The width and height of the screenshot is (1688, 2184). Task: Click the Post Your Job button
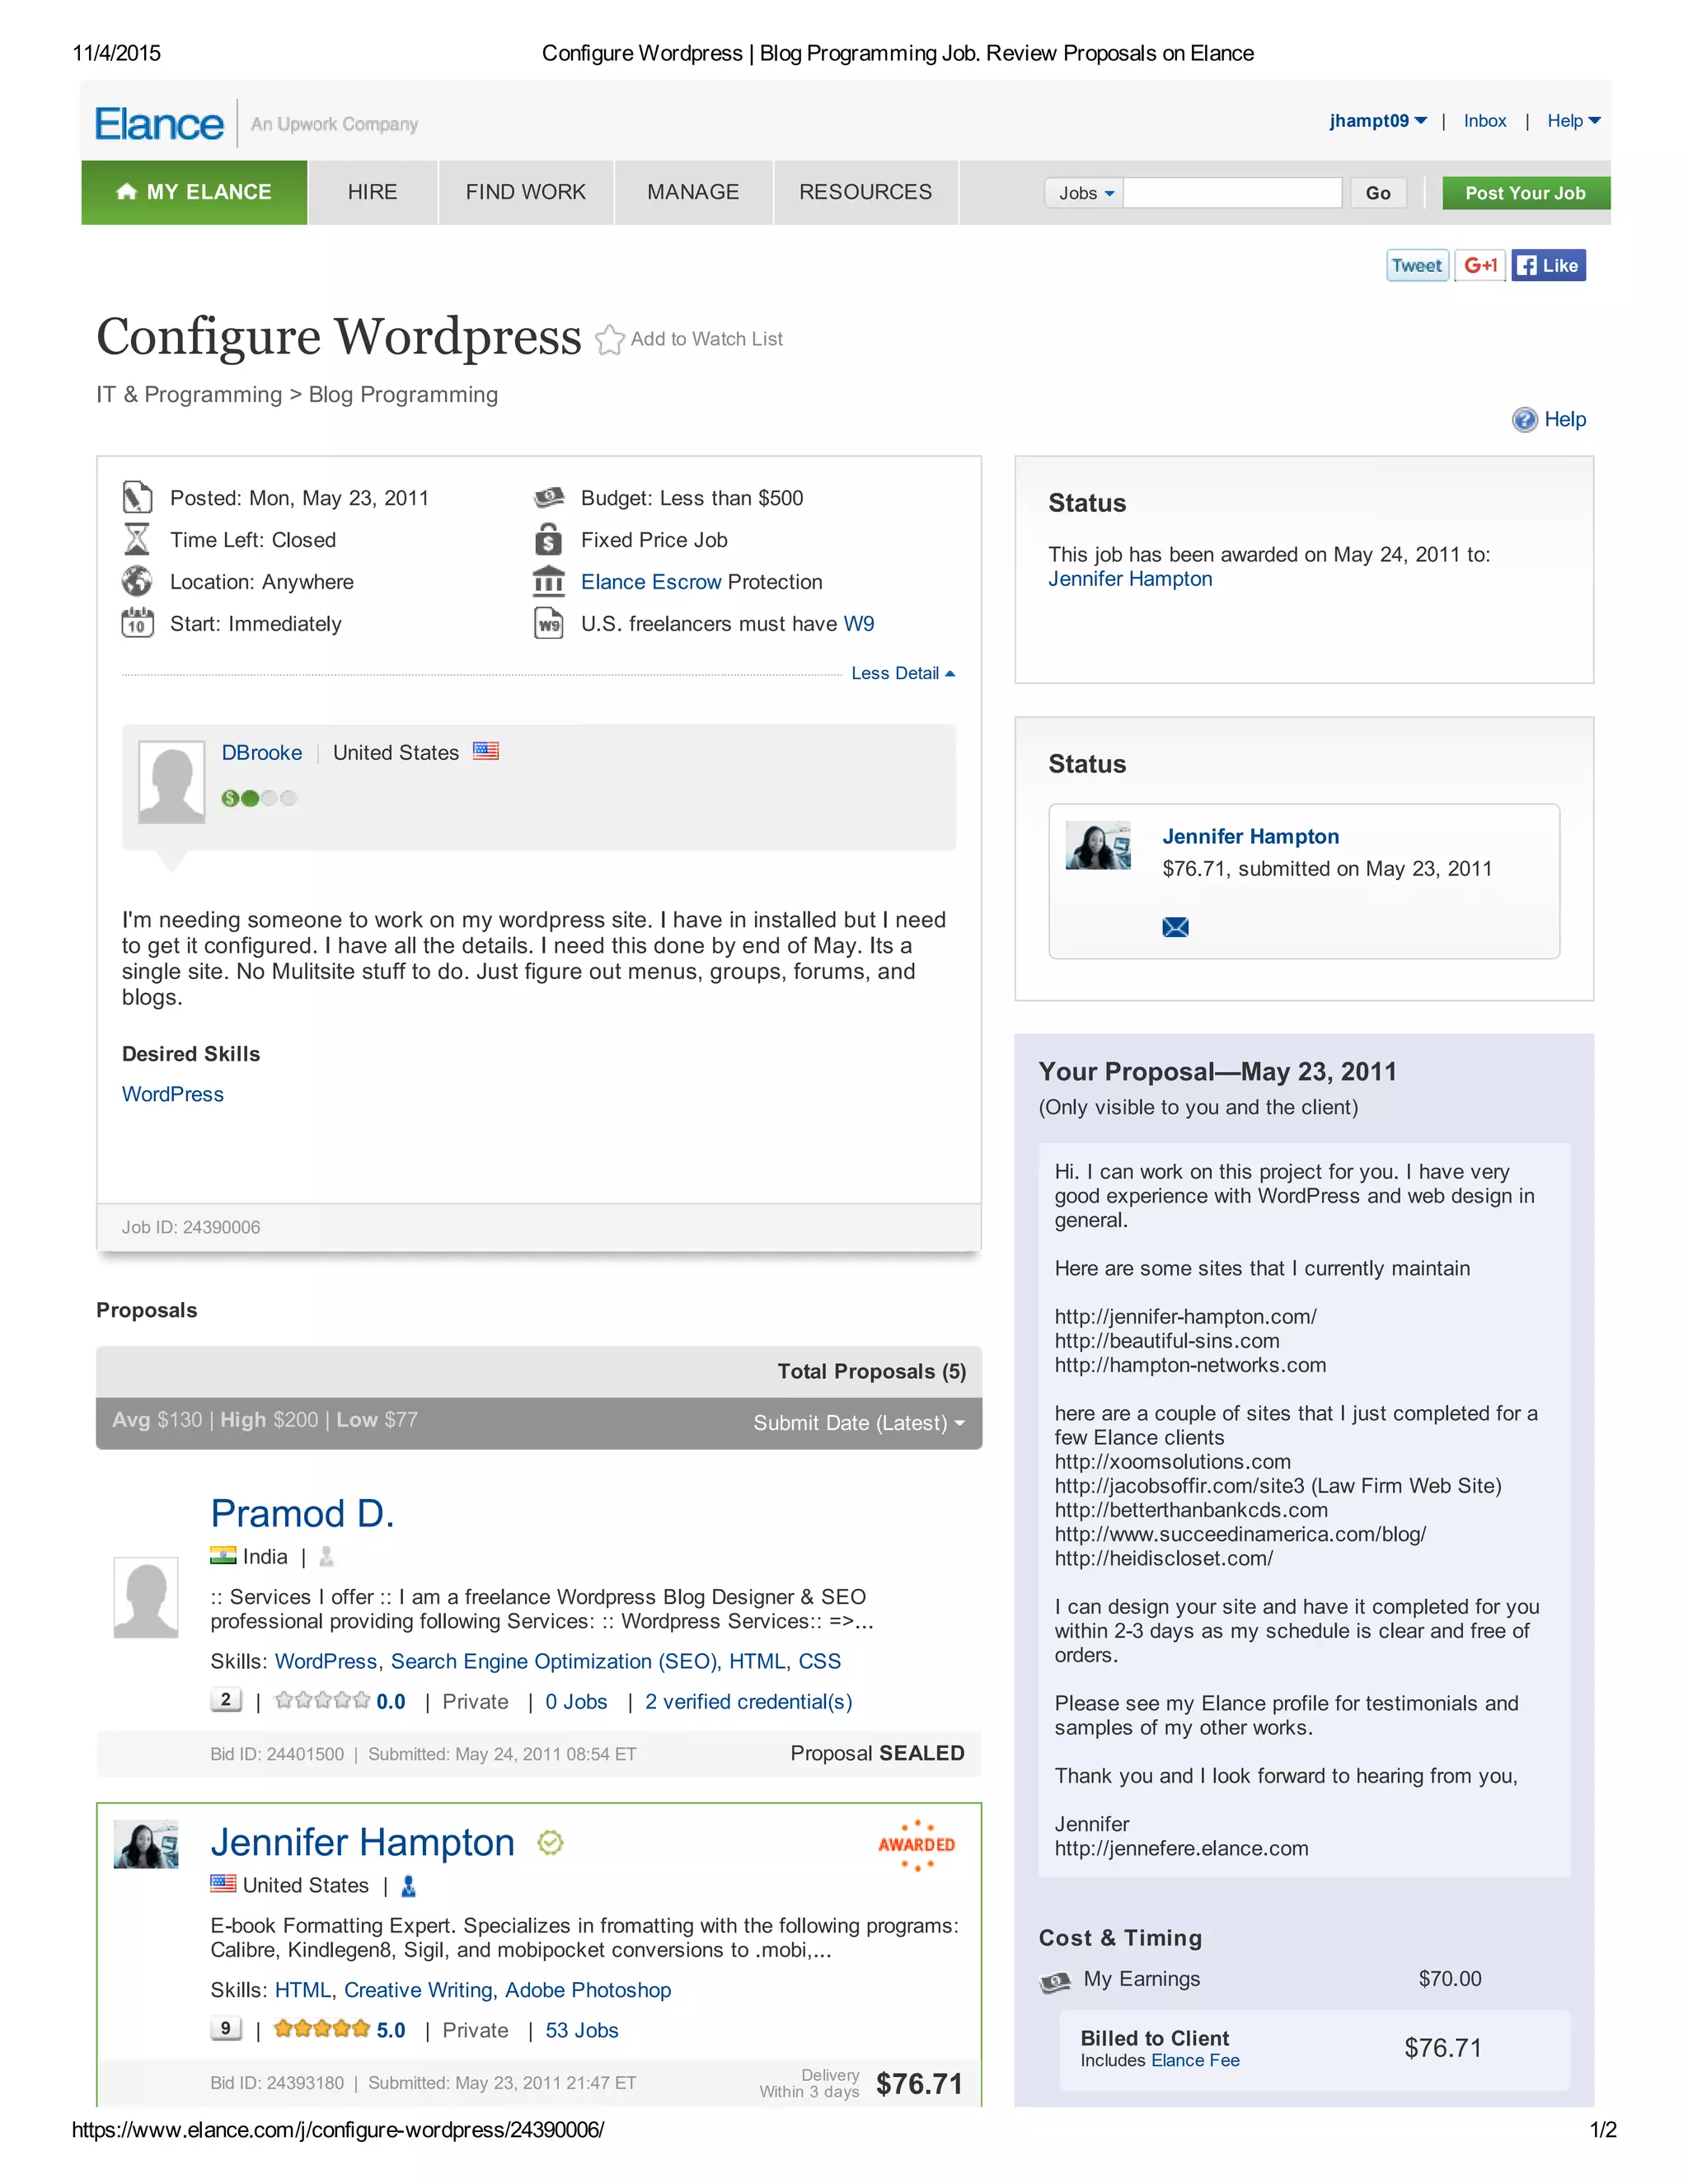(x=1524, y=193)
